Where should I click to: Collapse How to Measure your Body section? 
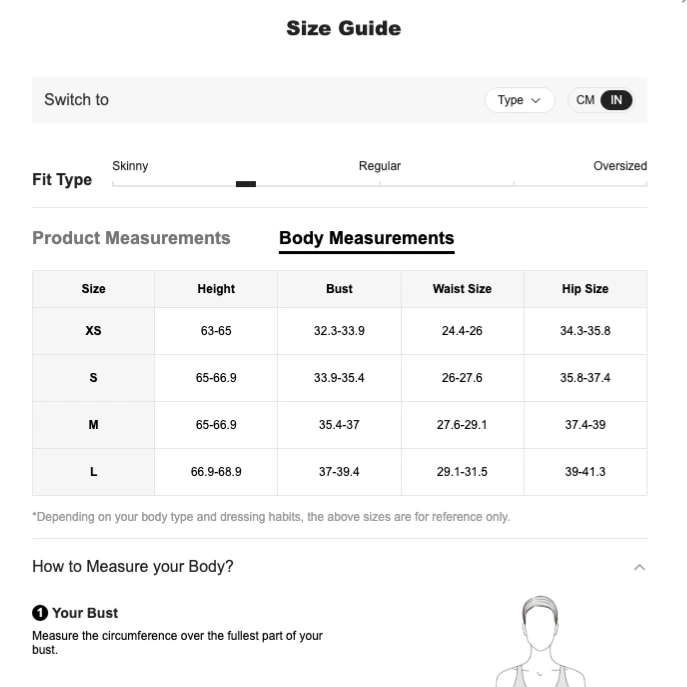click(639, 567)
